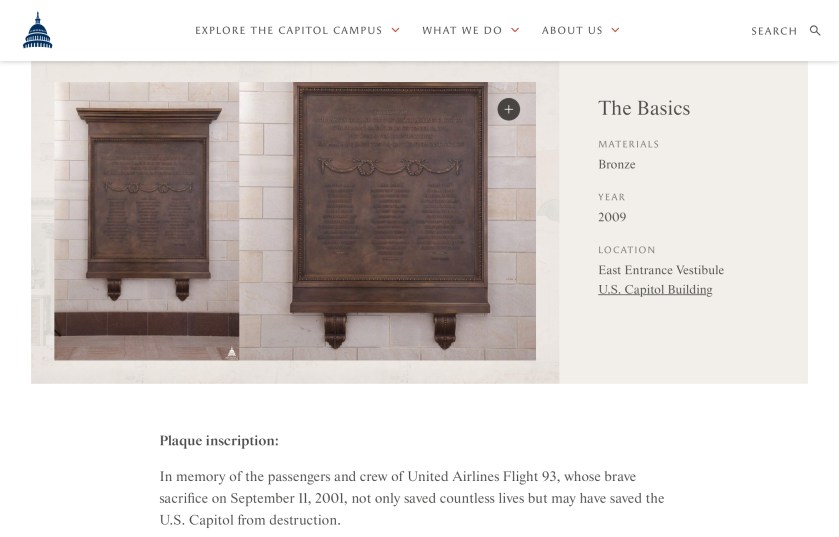Select the larger right plaque photo
This screenshot has width=839, height=537.
click(x=388, y=220)
